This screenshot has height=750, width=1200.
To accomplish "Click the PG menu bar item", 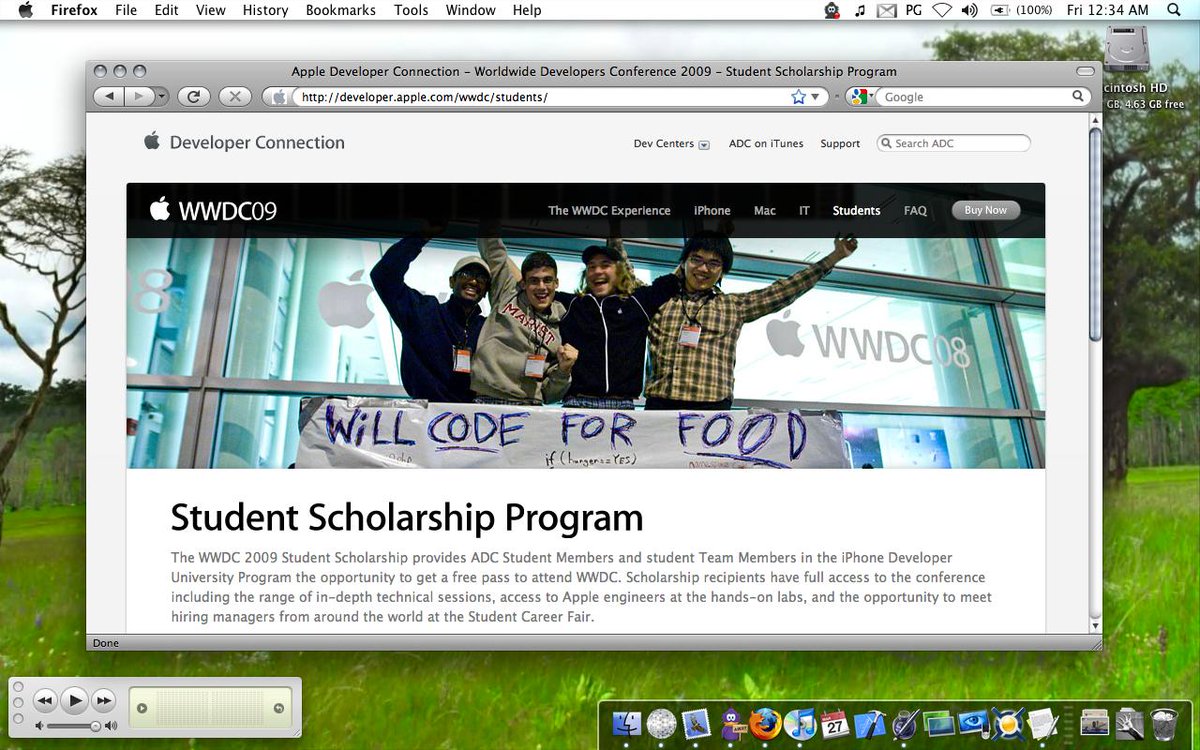I will click(913, 10).
